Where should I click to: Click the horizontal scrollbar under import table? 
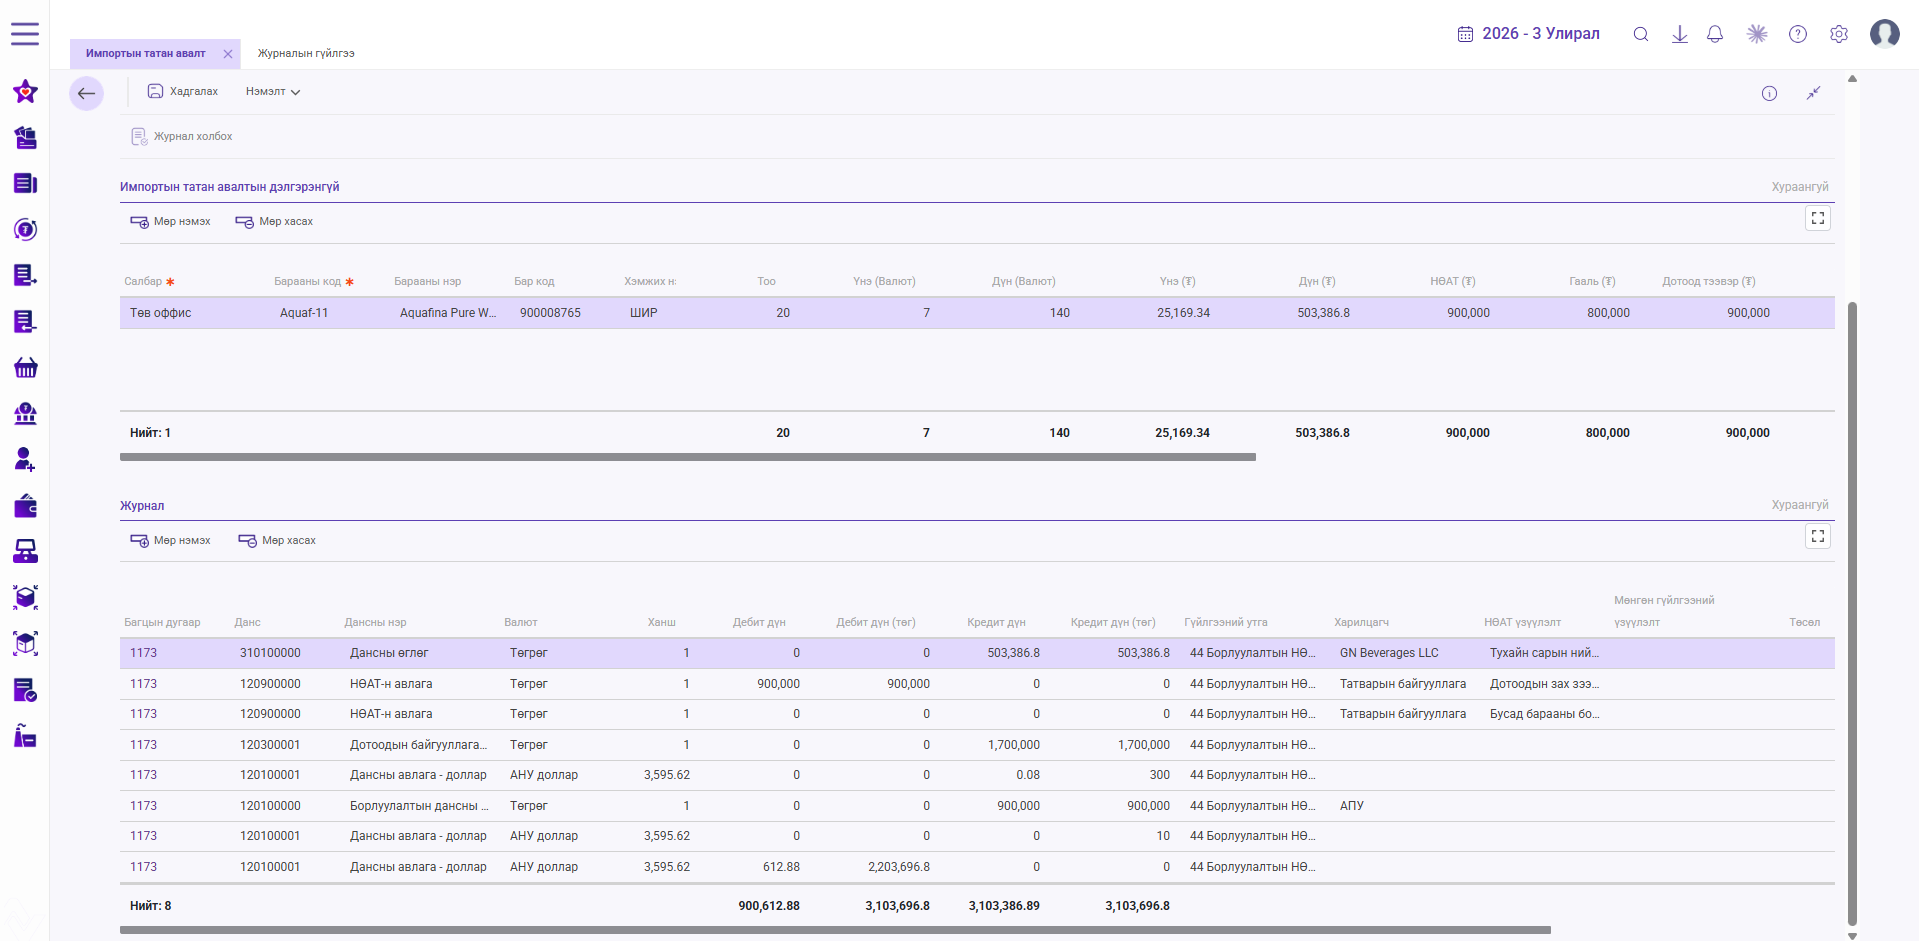(x=688, y=457)
